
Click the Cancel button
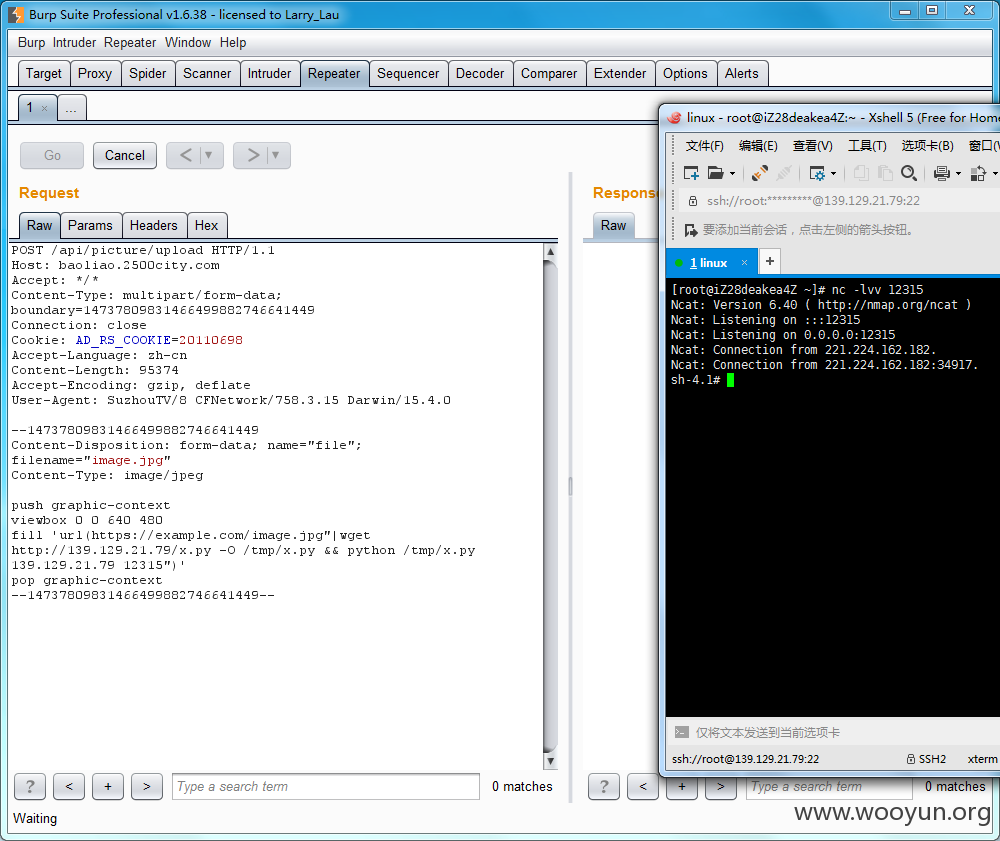pyautogui.click(x=124, y=156)
